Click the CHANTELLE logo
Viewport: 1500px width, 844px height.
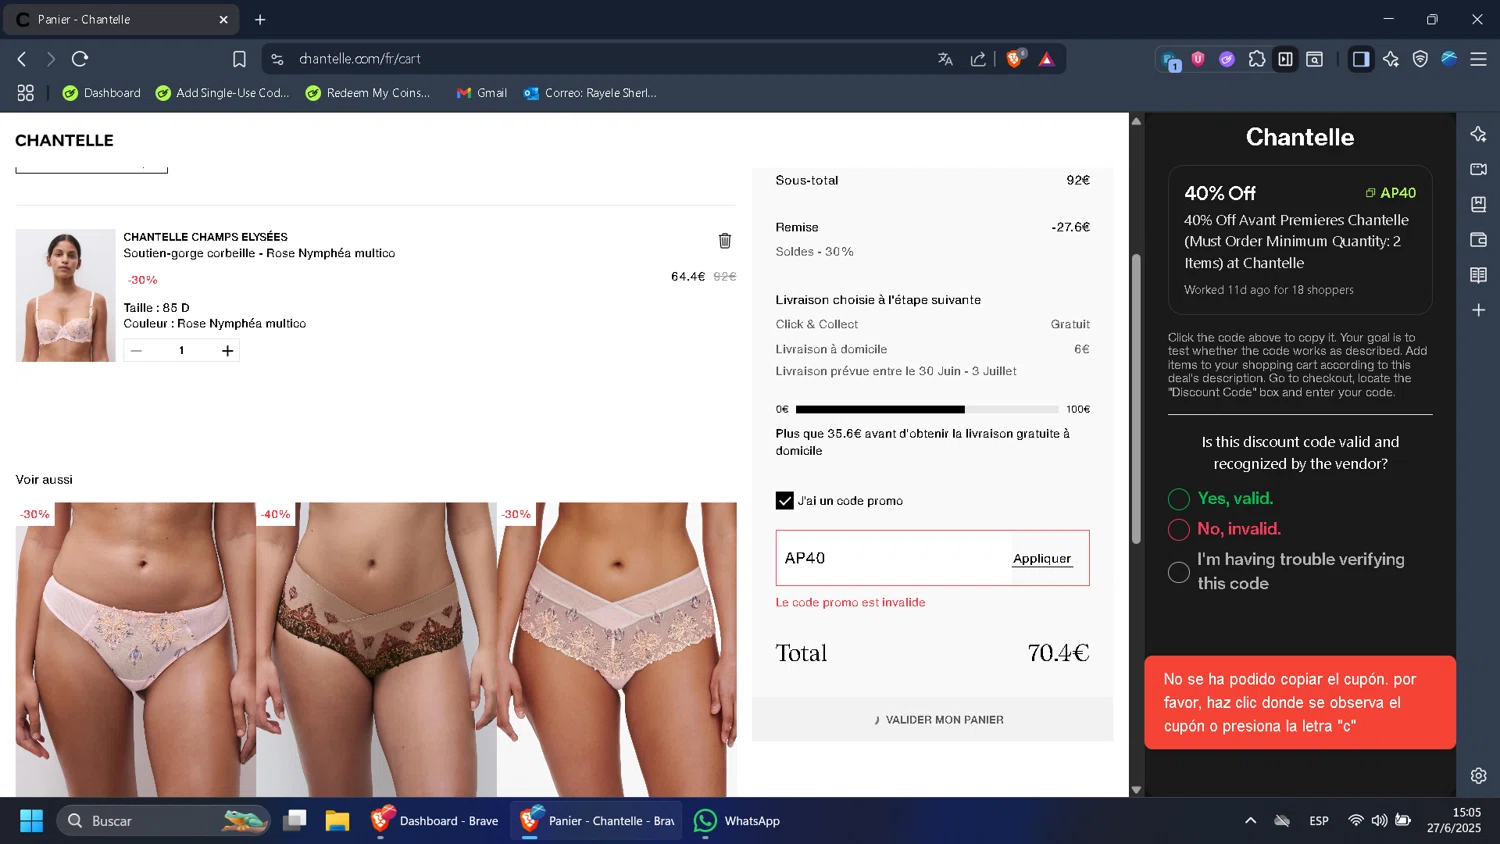[x=64, y=141]
